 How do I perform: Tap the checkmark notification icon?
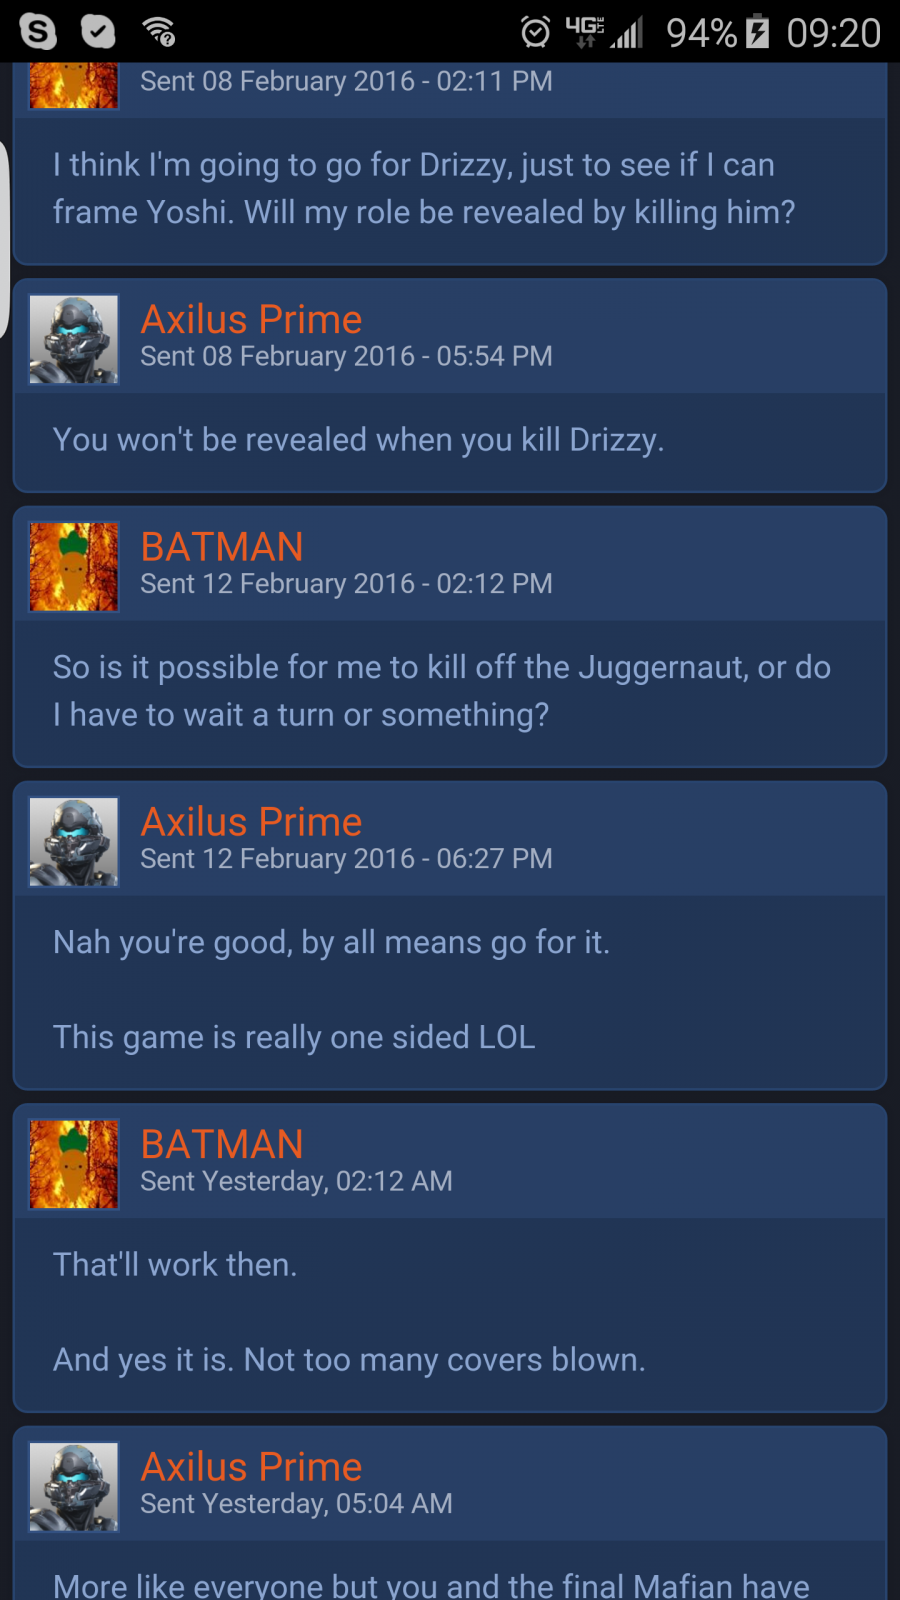98,32
